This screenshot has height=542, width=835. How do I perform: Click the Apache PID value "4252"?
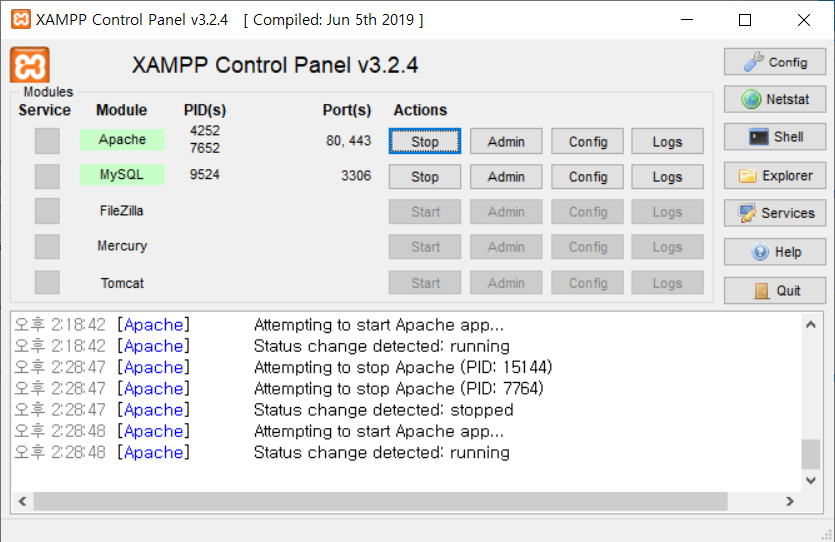coord(204,130)
